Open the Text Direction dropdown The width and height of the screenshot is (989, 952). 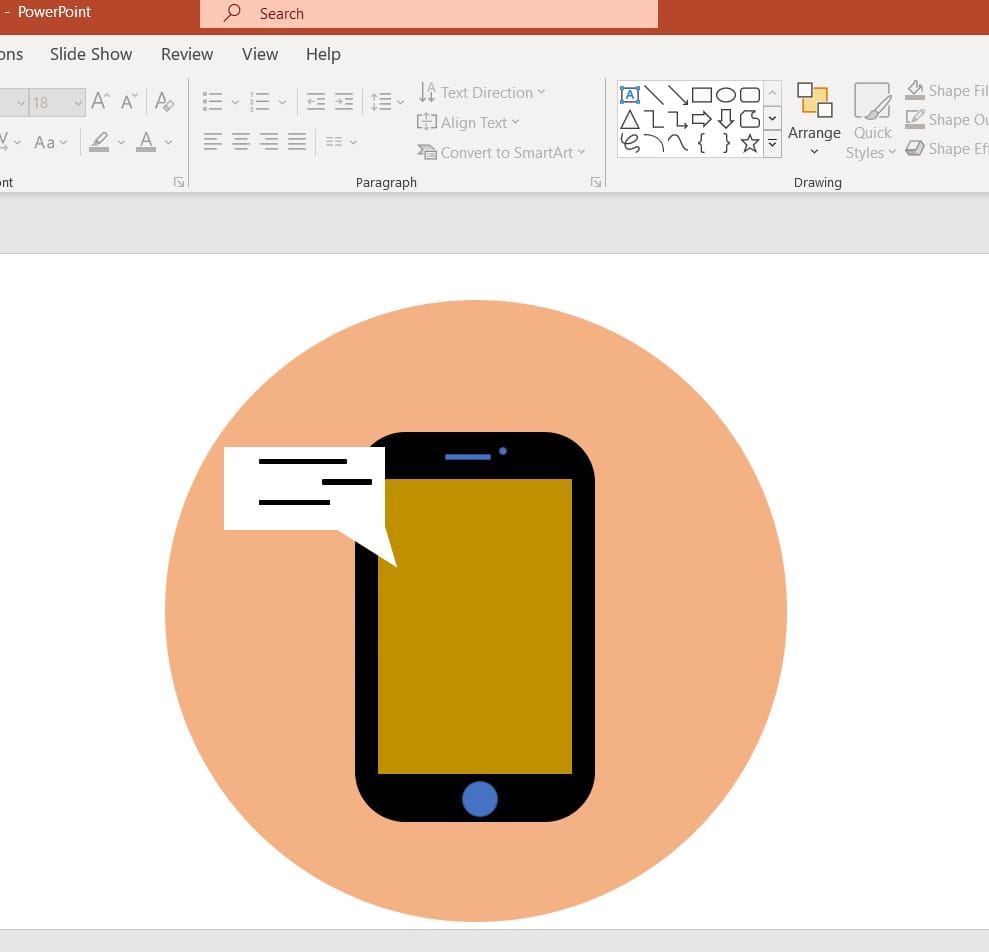[482, 93]
